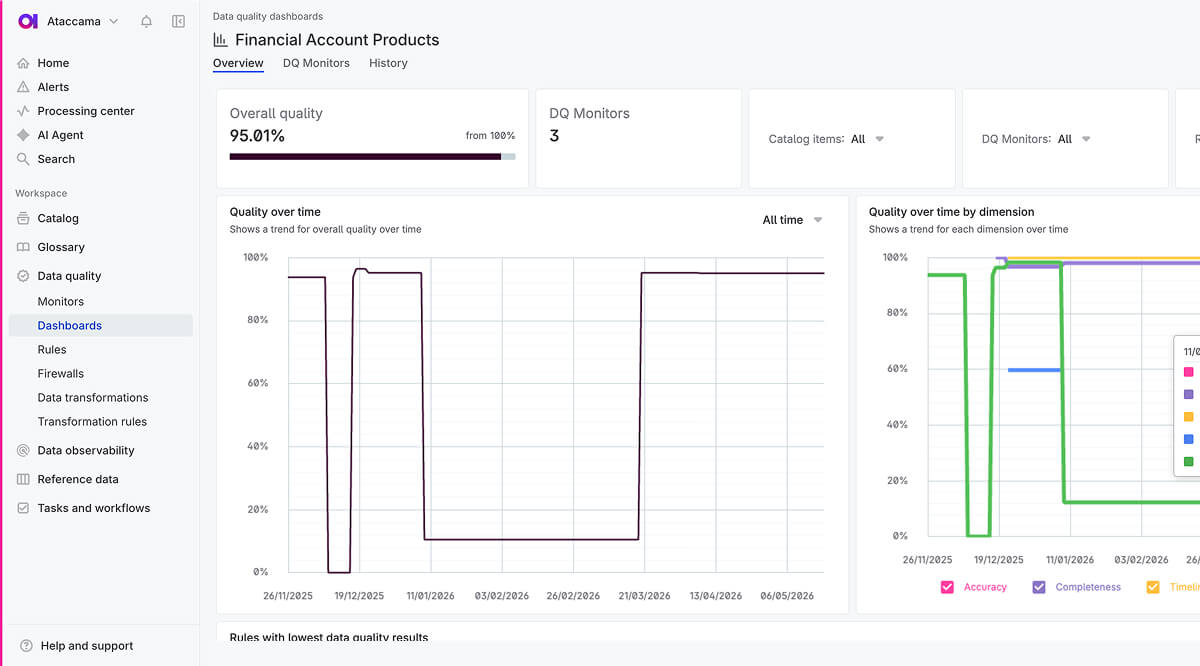Click Quality over time by dimension heading
The height and width of the screenshot is (666, 1200).
click(951, 212)
